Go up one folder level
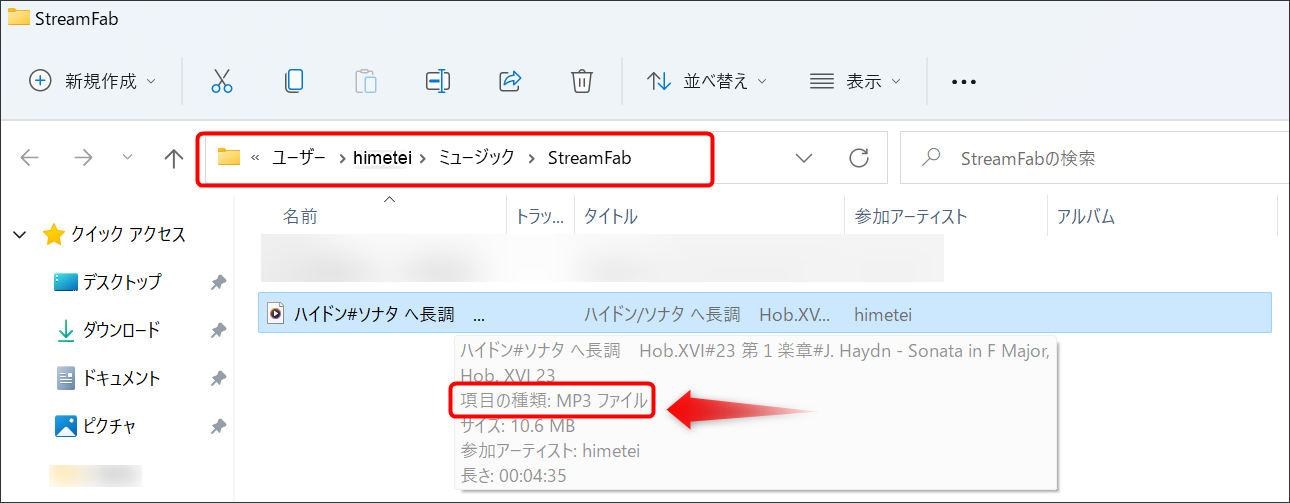The width and height of the screenshot is (1290, 503). point(173,158)
